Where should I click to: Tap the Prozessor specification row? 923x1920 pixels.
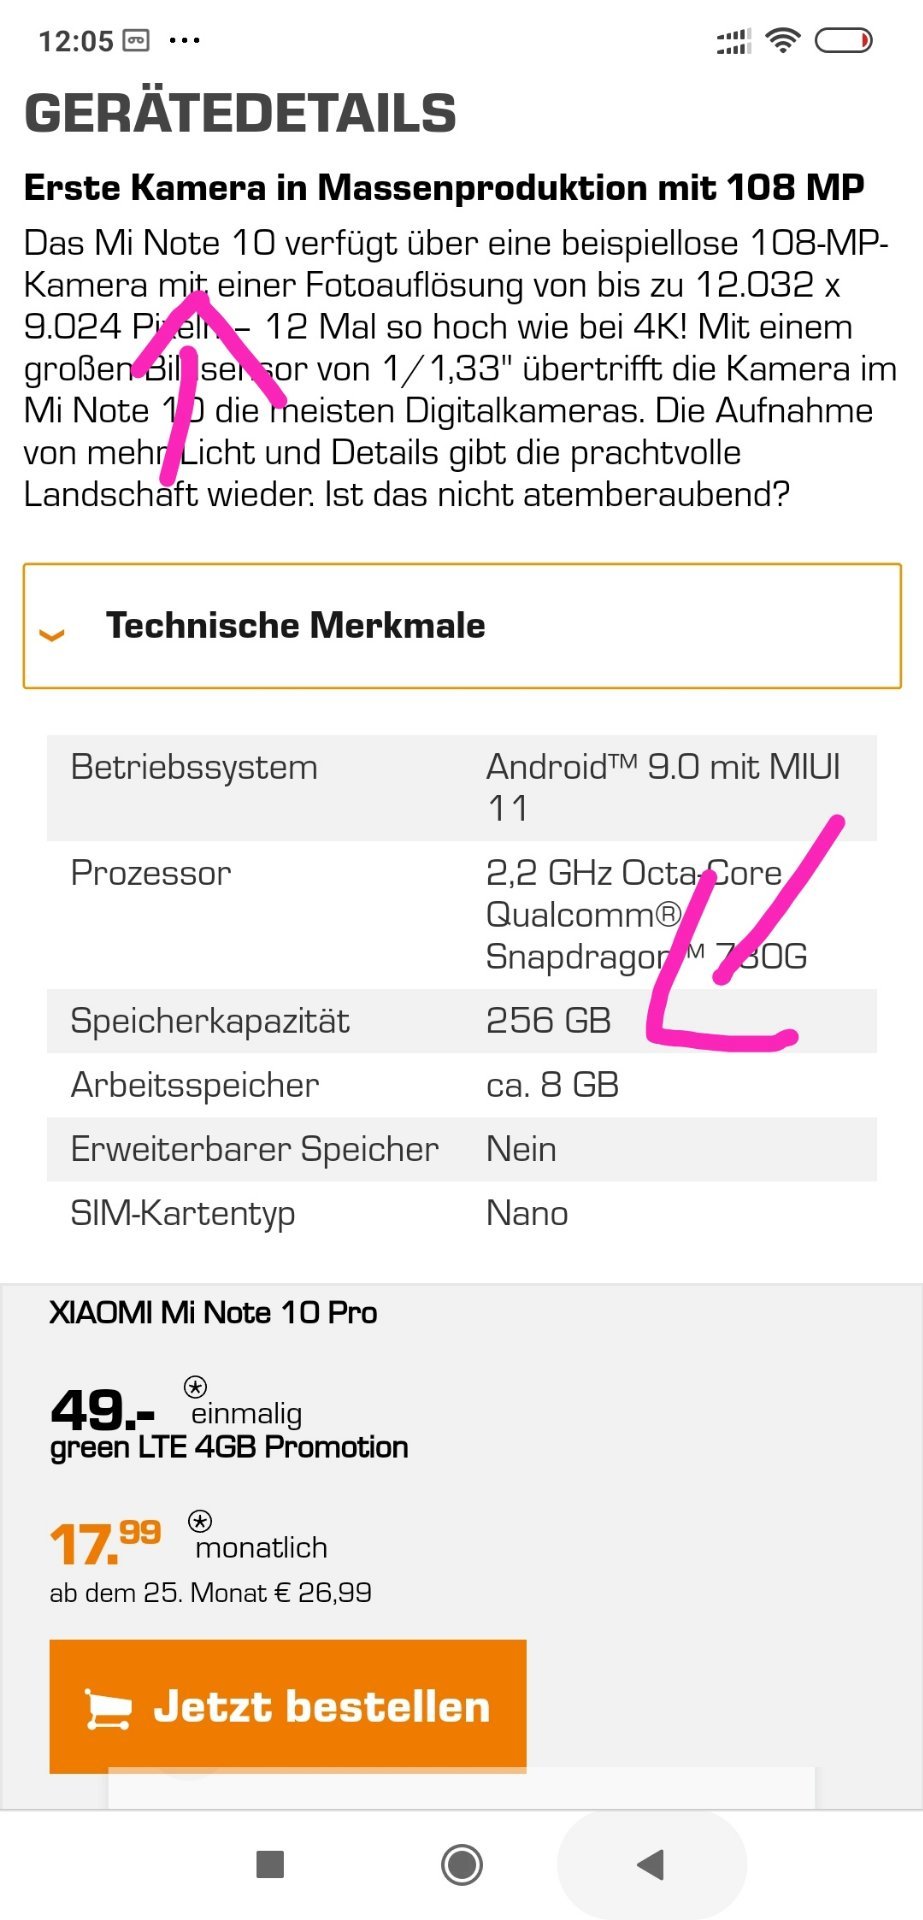click(x=461, y=915)
